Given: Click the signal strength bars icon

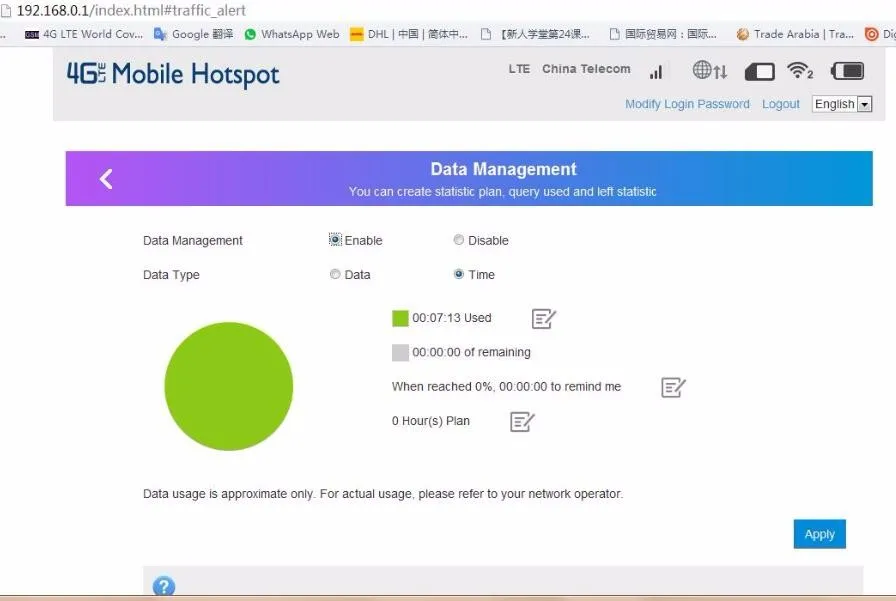Looking at the screenshot, I should (656, 72).
